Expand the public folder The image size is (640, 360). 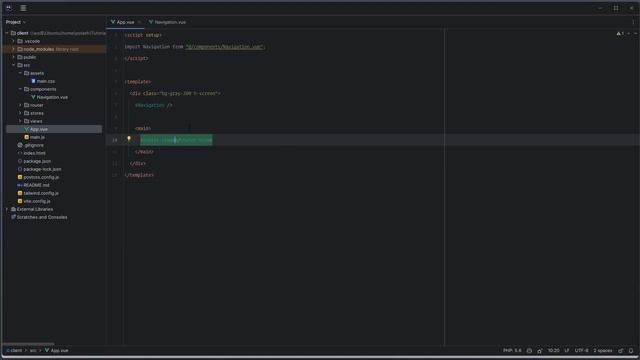(13, 57)
